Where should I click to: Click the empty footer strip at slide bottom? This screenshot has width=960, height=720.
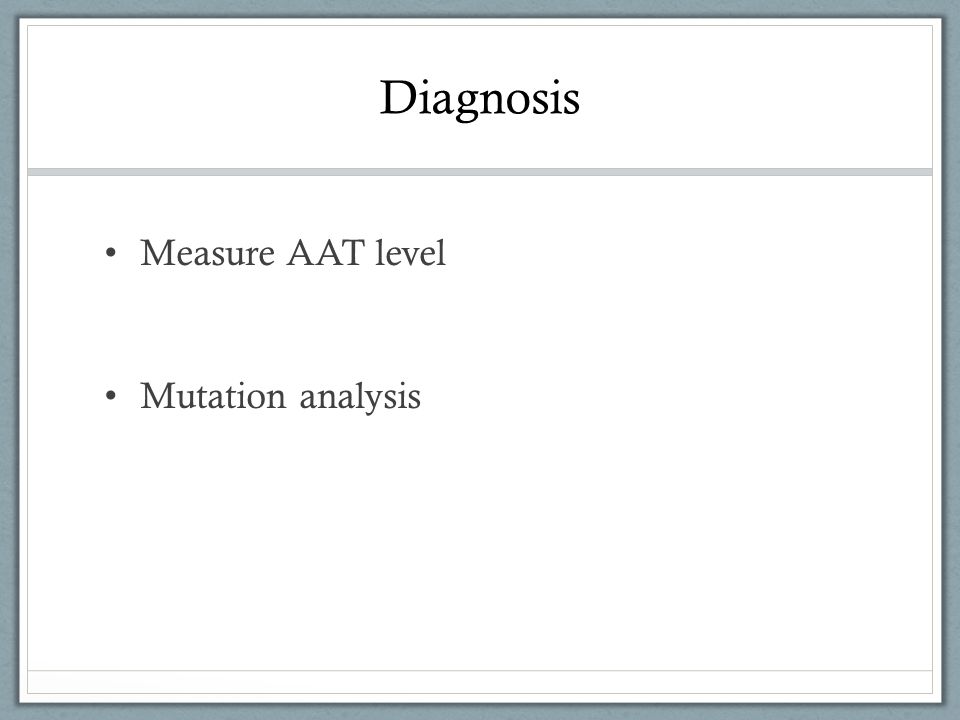pyautogui.click(x=480, y=682)
